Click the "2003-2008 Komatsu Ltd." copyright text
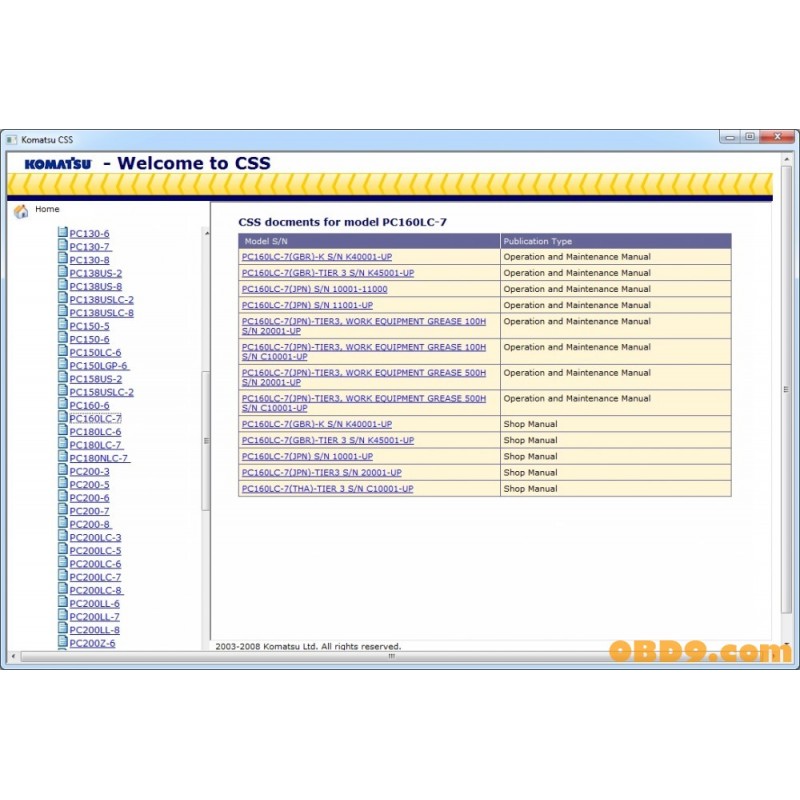The image size is (800, 800). click(308, 646)
